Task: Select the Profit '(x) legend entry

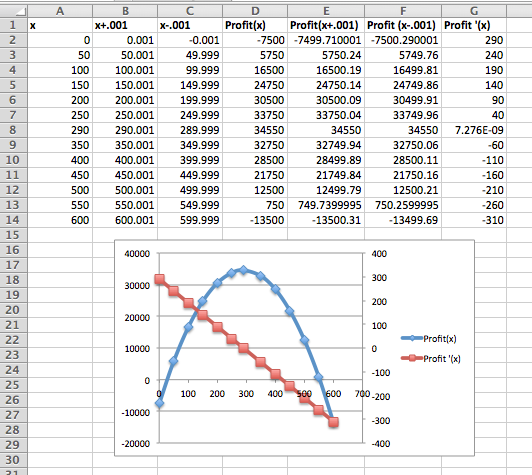Action: click(x=431, y=358)
